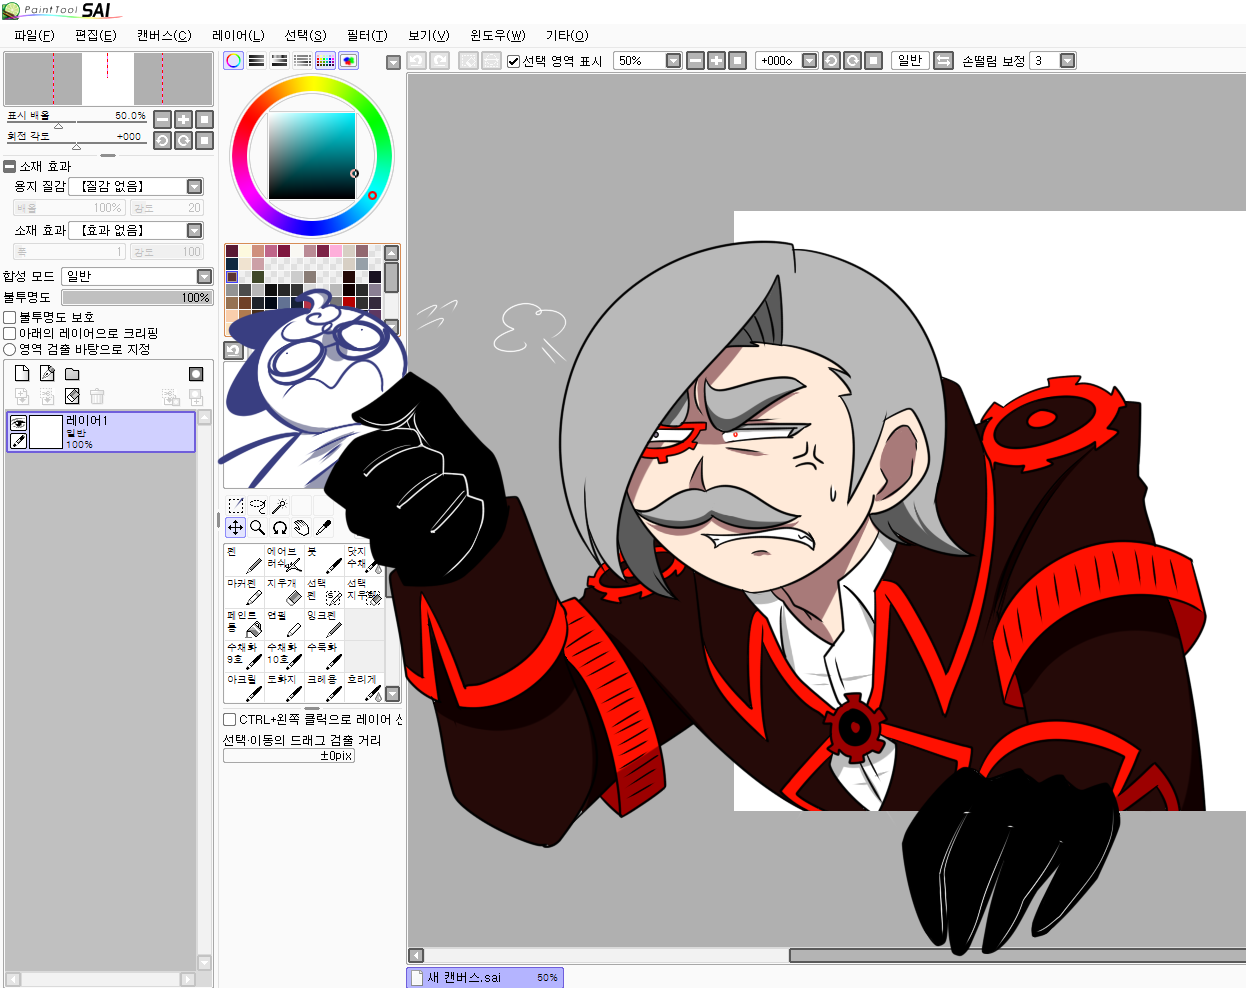
Task: Show the swatches palette panel
Action: point(325,61)
